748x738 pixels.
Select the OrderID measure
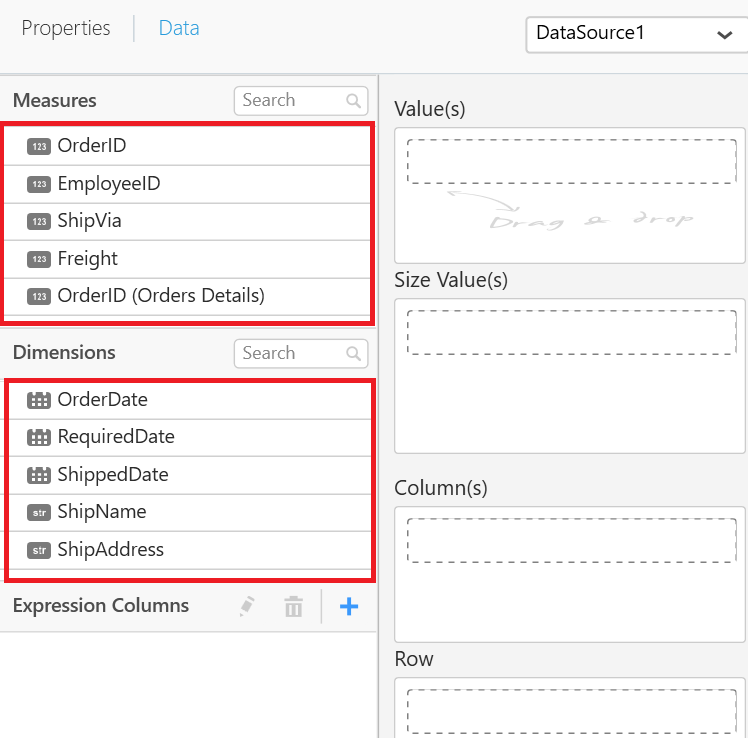click(92, 146)
